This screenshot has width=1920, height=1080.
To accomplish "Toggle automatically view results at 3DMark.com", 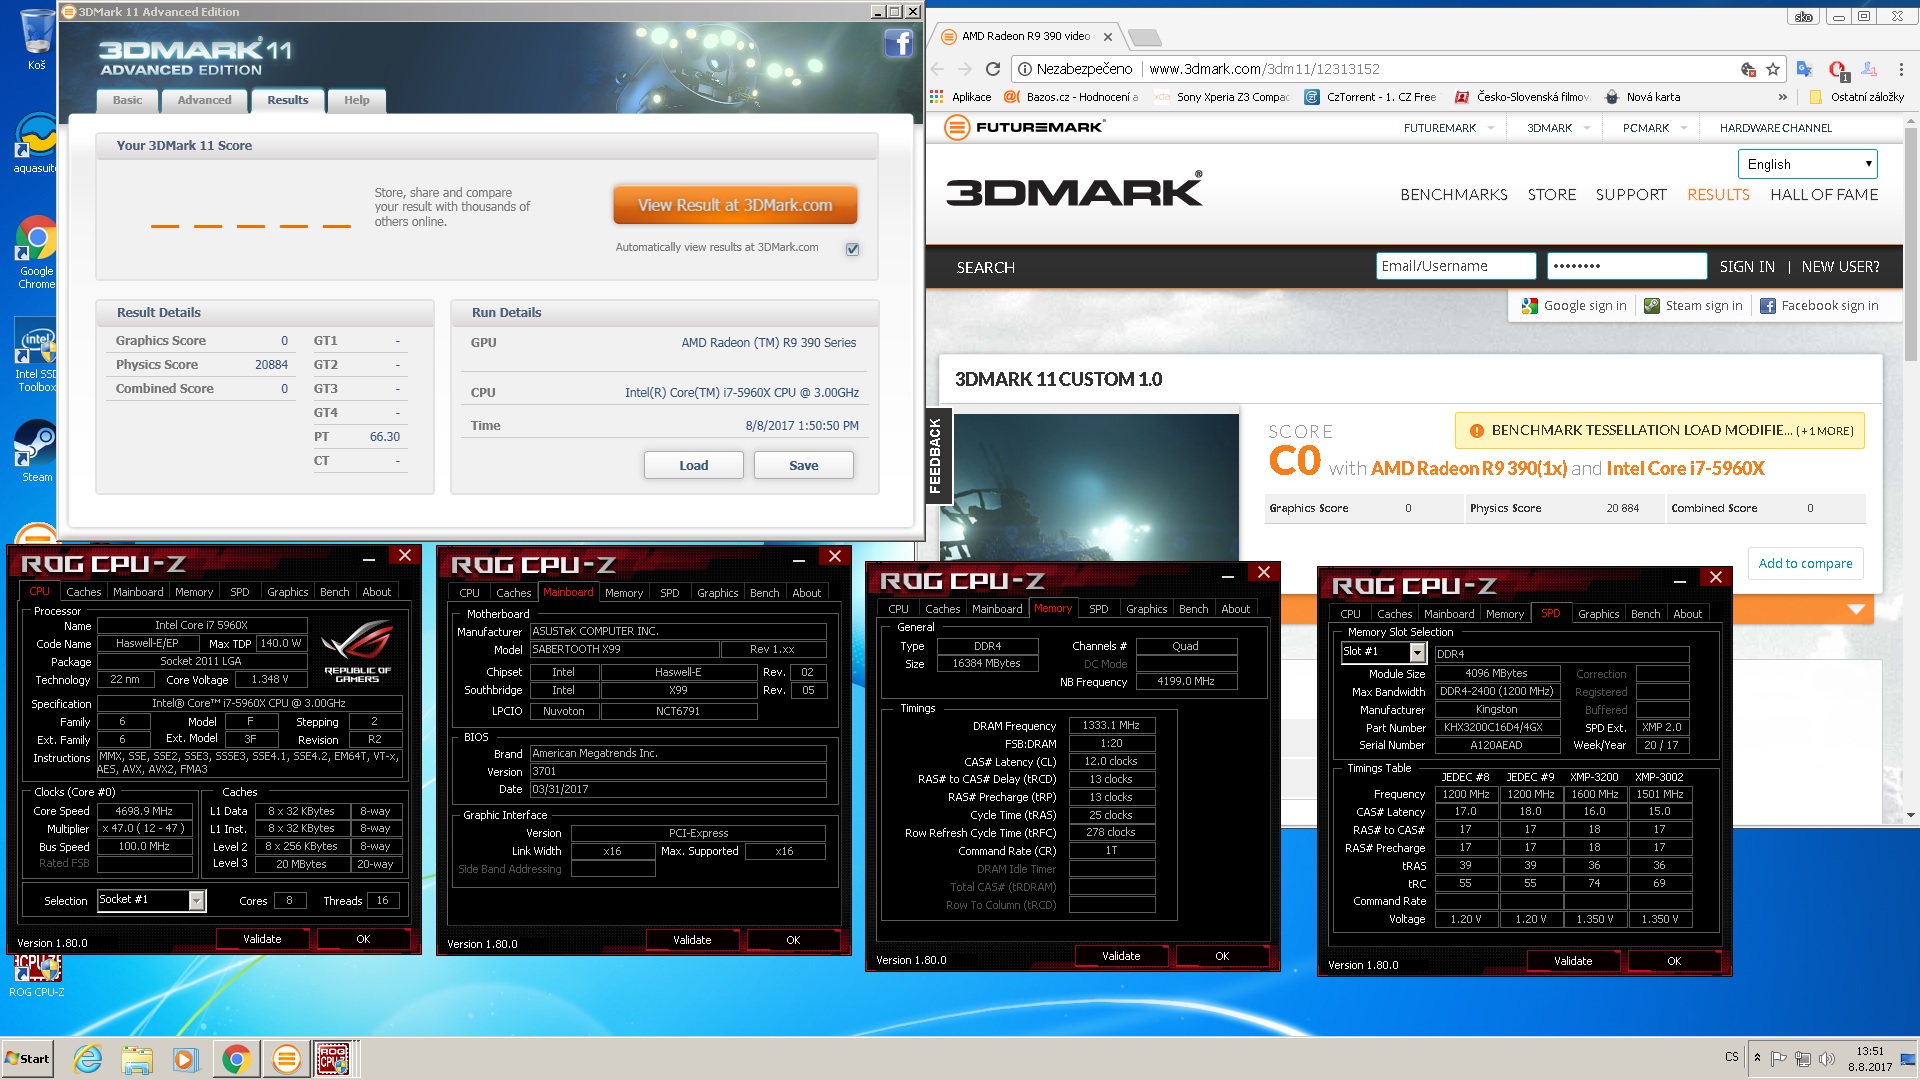I will (x=852, y=249).
